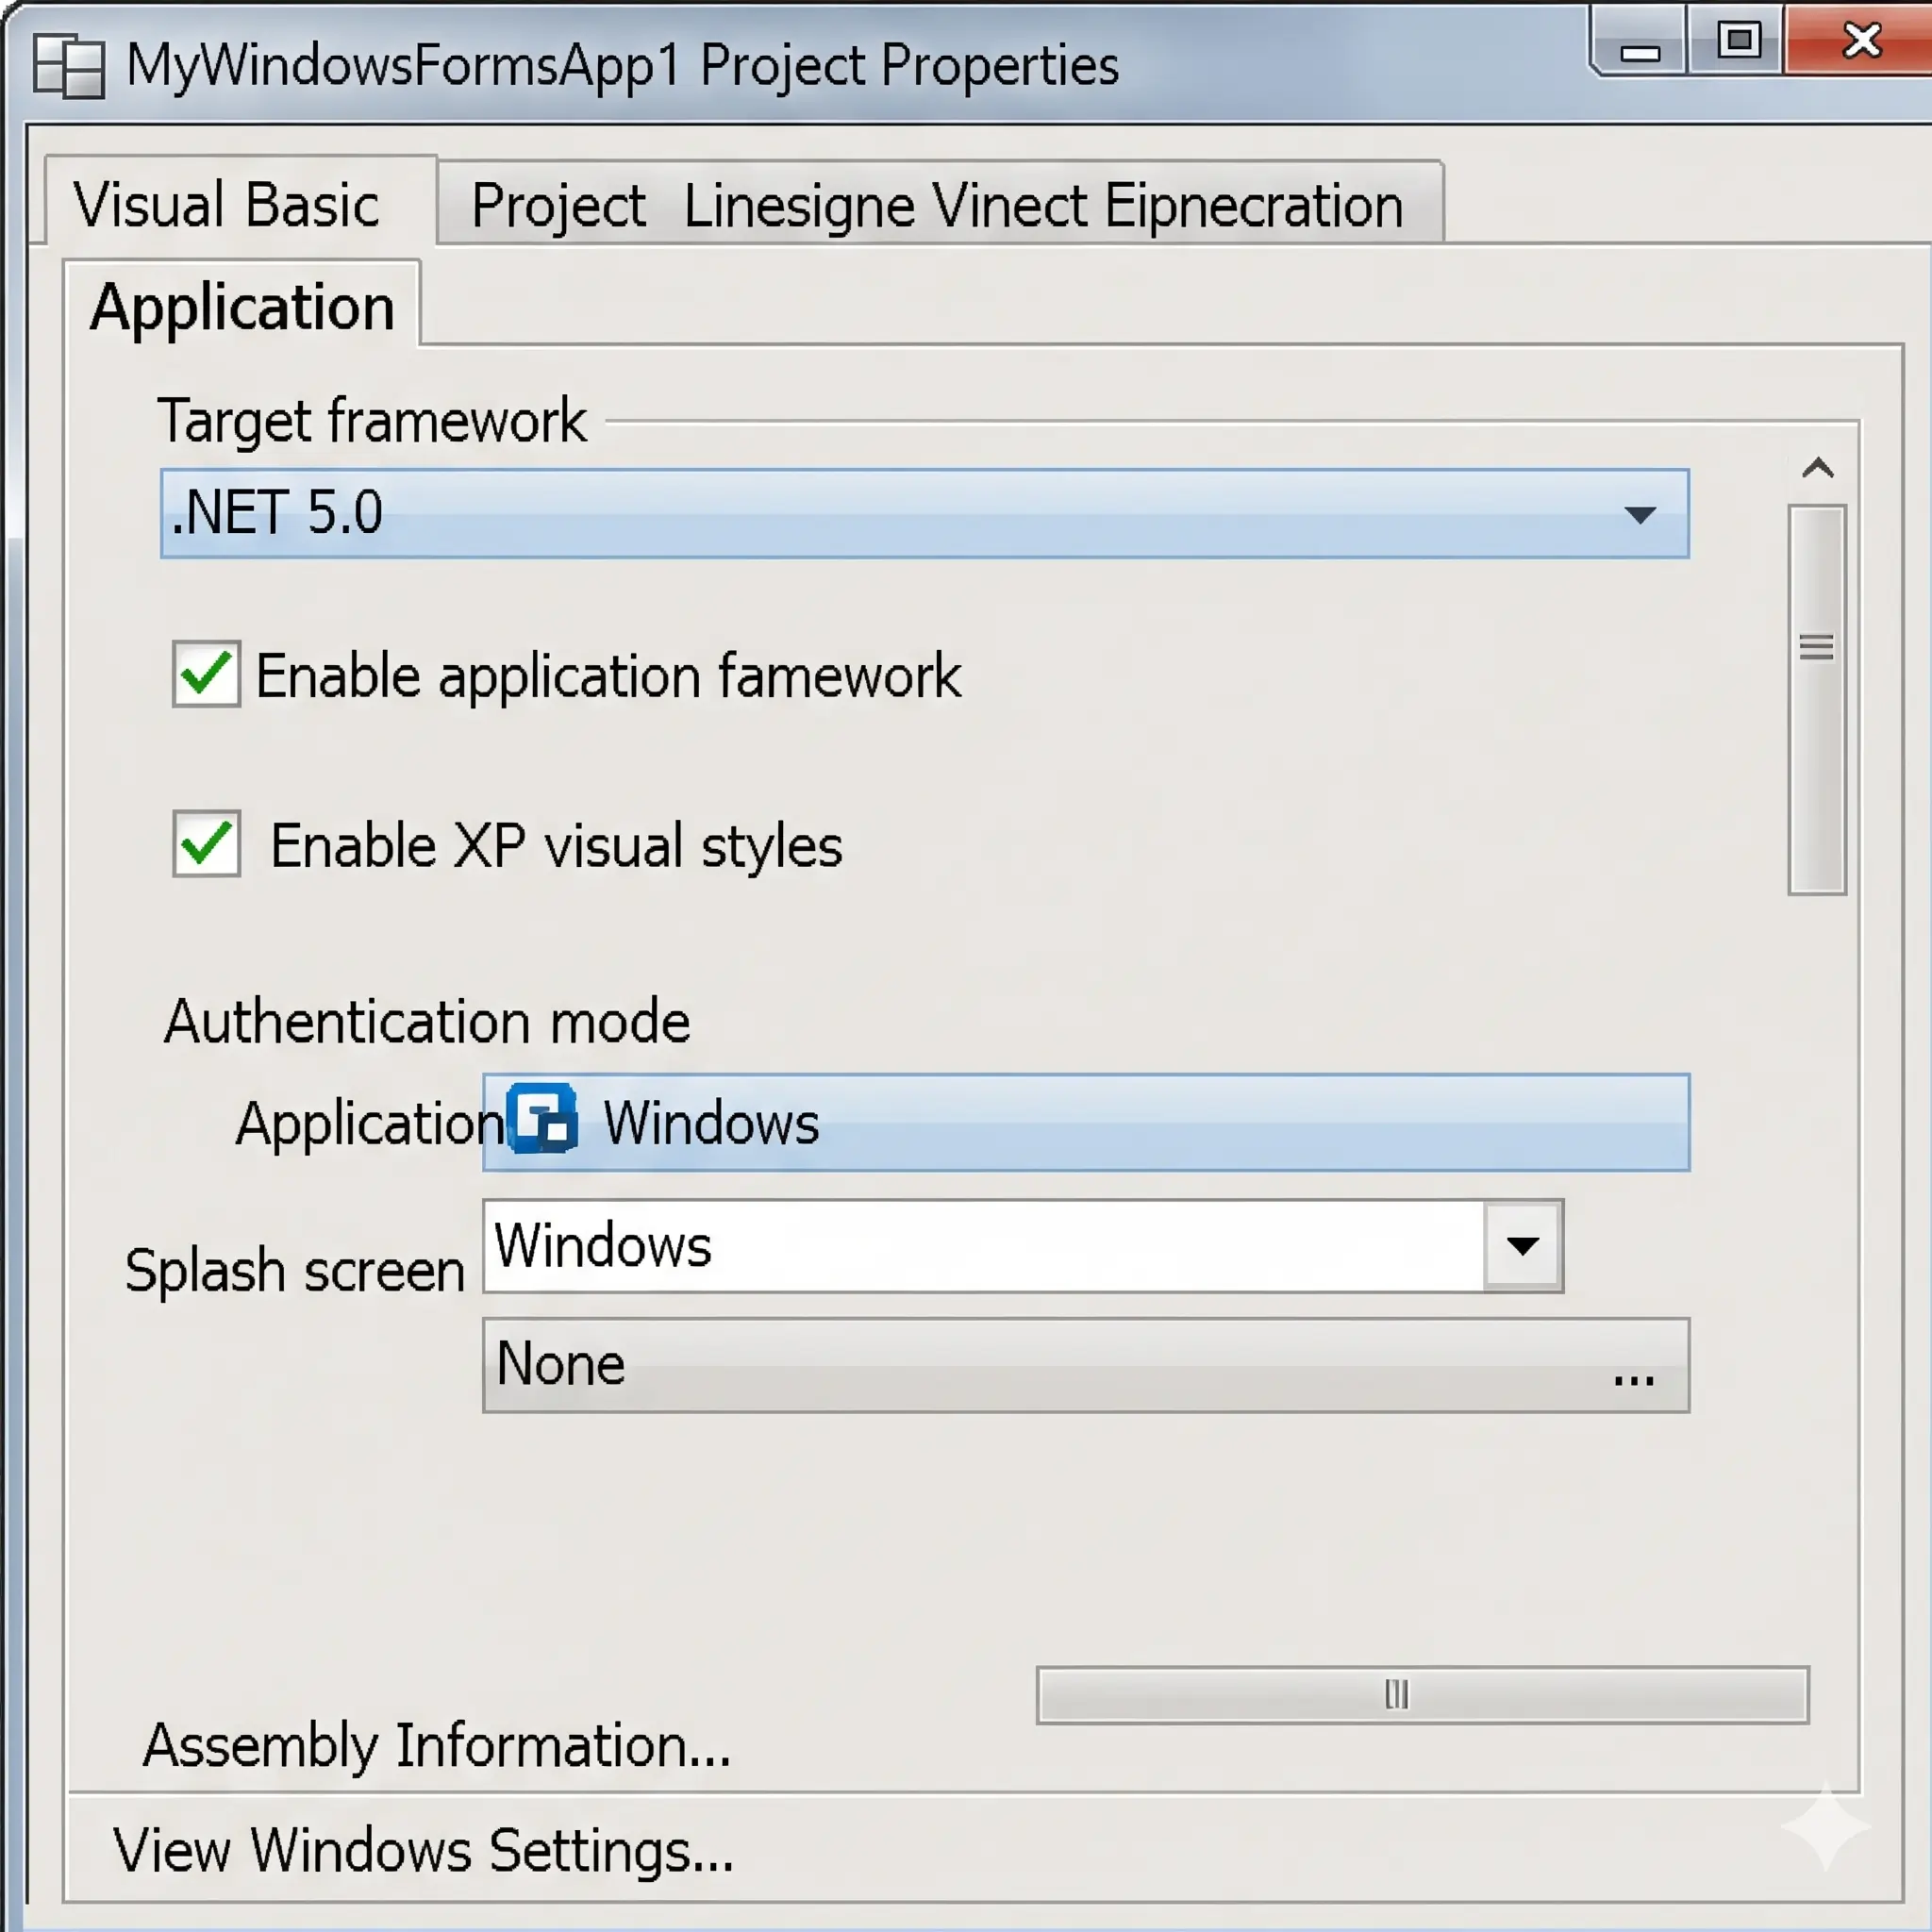Click the blue Application Windows field

click(x=1086, y=1122)
